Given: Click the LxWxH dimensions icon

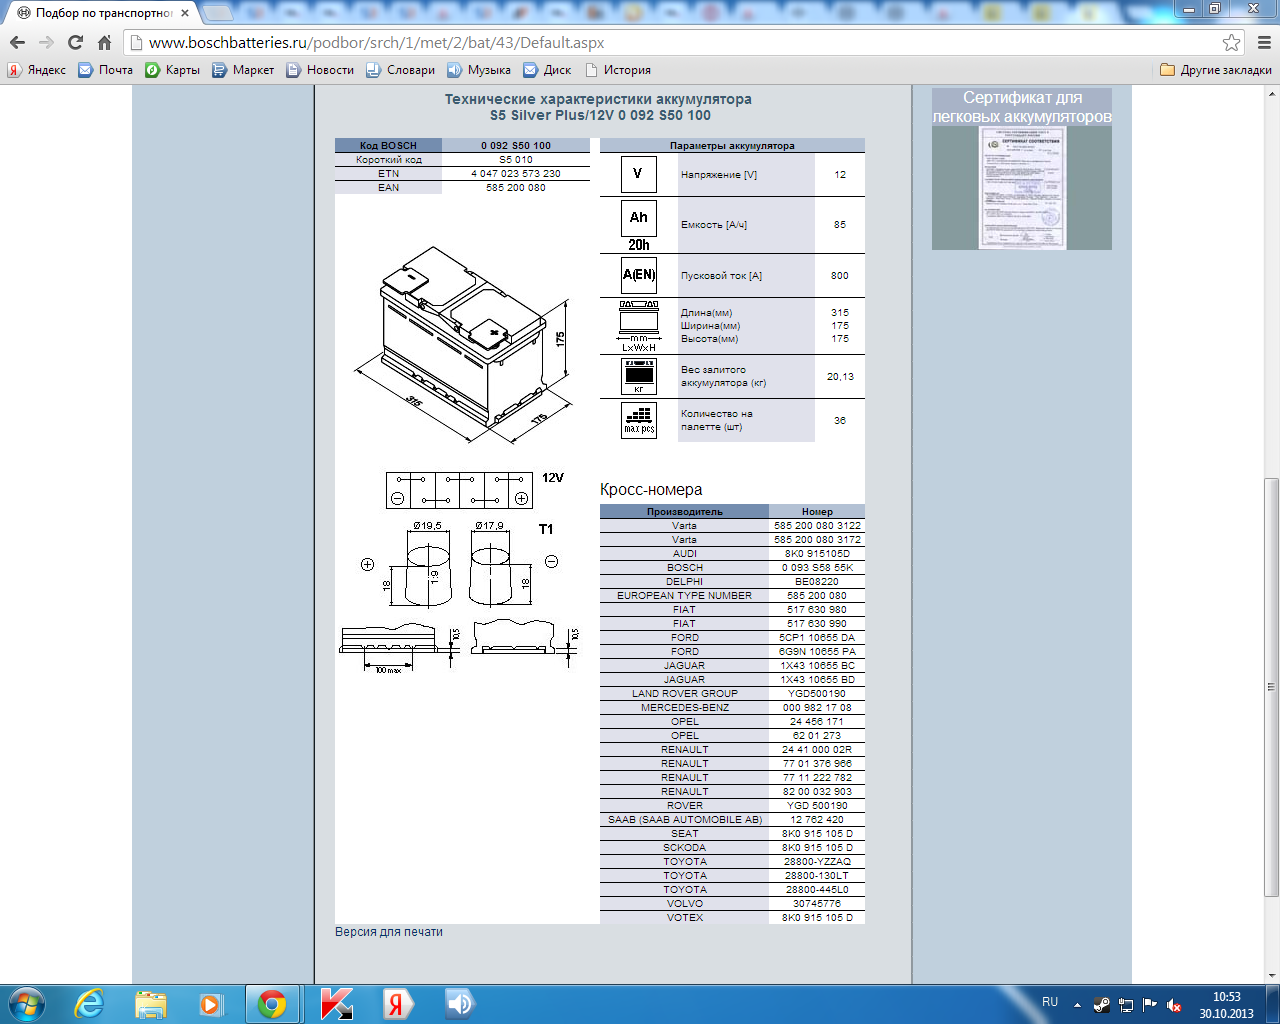Looking at the screenshot, I should [x=639, y=326].
